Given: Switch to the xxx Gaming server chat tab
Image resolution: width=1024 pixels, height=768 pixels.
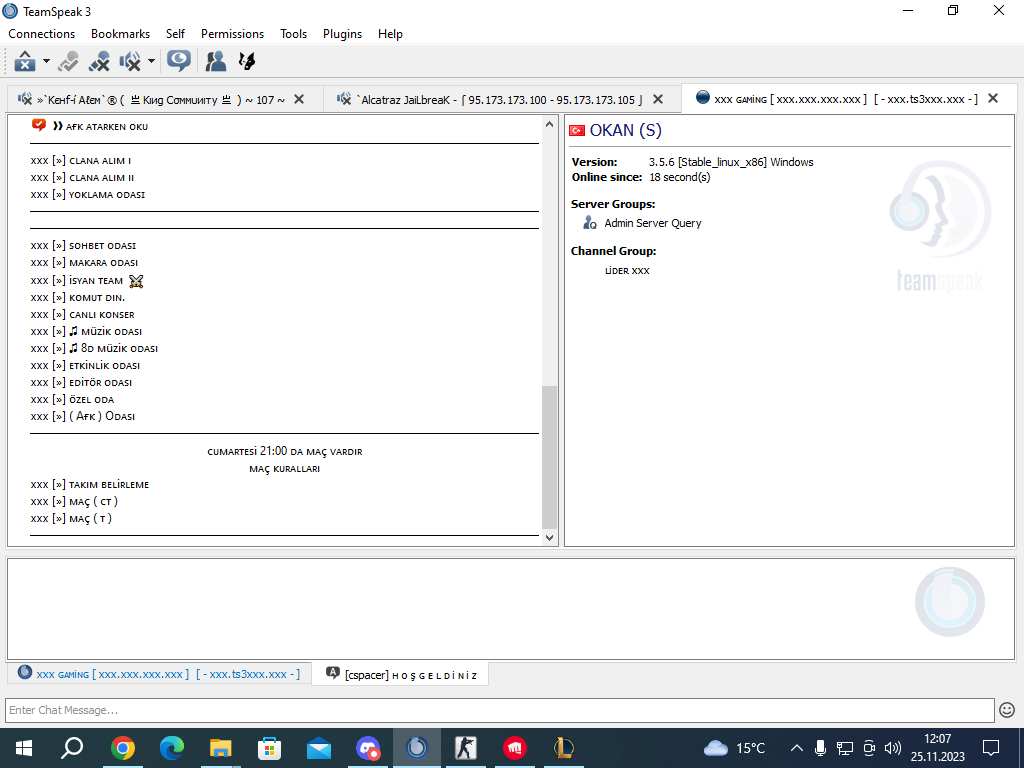Looking at the screenshot, I should pyautogui.click(x=159, y=674).
